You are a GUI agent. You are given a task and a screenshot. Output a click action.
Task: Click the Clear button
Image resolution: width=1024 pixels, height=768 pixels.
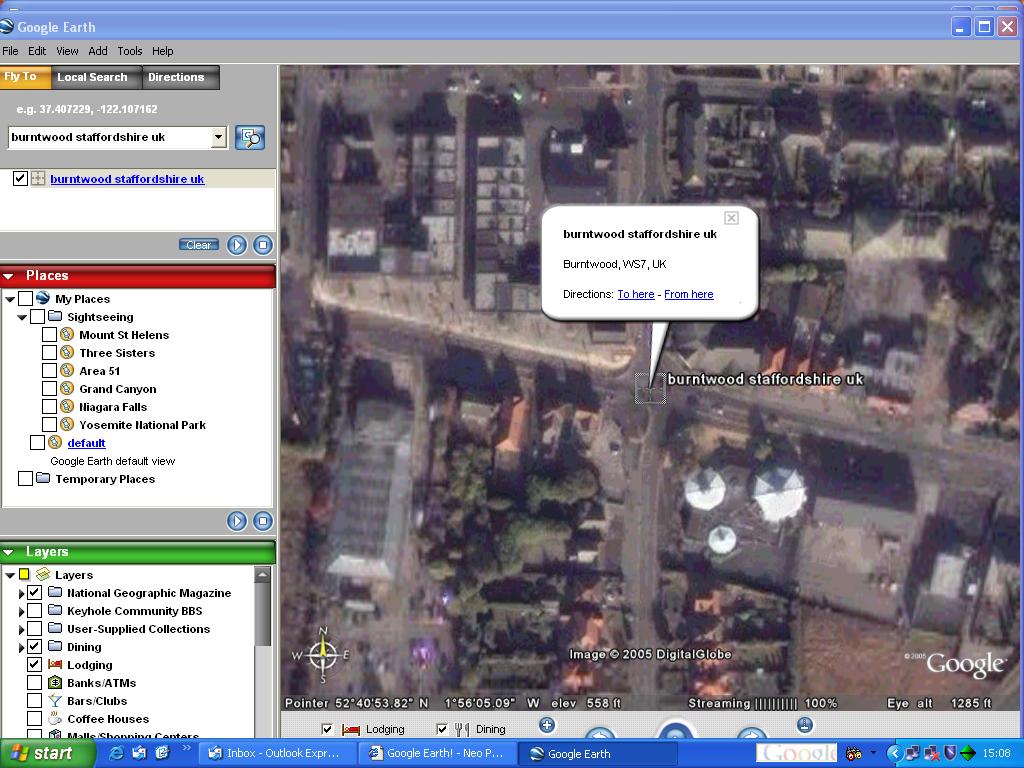click(199, 245)
